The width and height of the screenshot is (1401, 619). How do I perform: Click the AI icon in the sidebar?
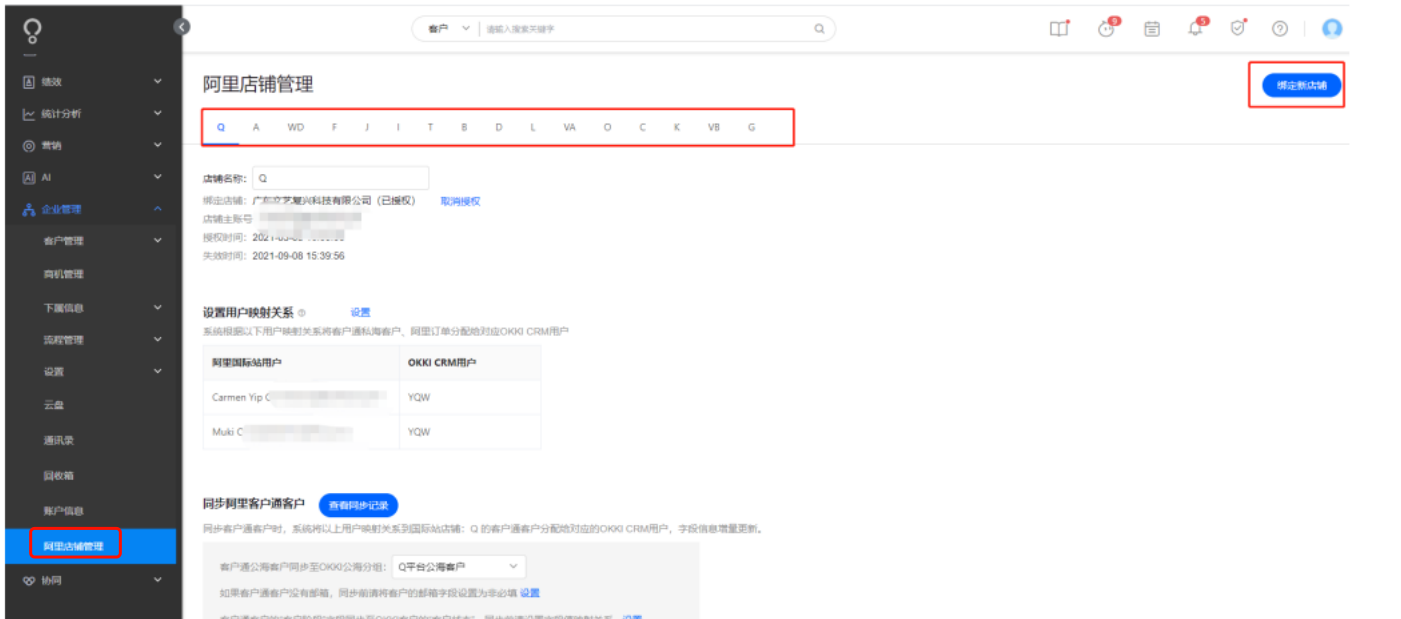point(29,177)
